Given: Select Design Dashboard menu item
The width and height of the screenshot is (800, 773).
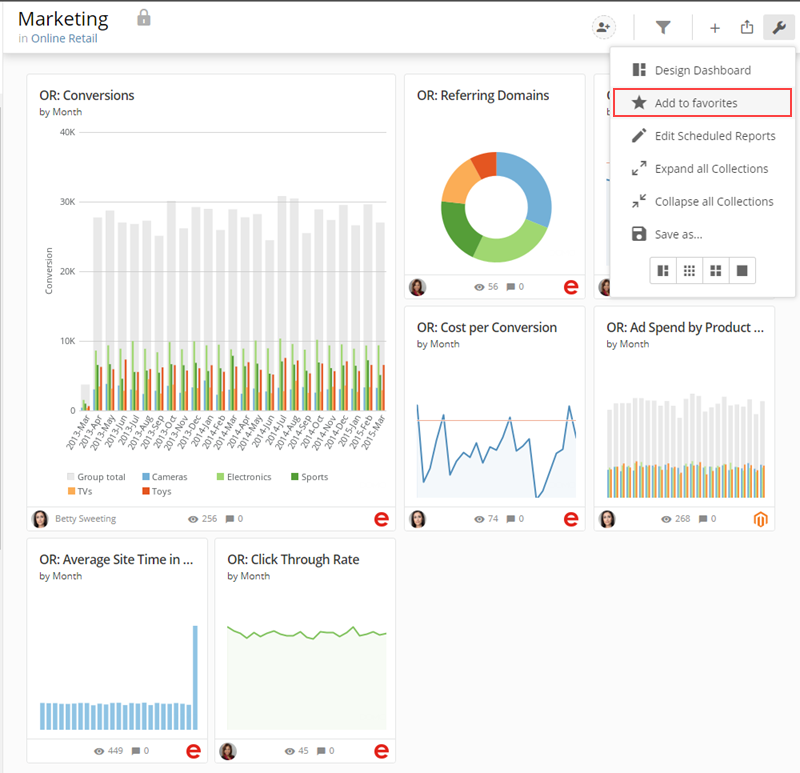Looking at the screenshot, I should 702,70.
